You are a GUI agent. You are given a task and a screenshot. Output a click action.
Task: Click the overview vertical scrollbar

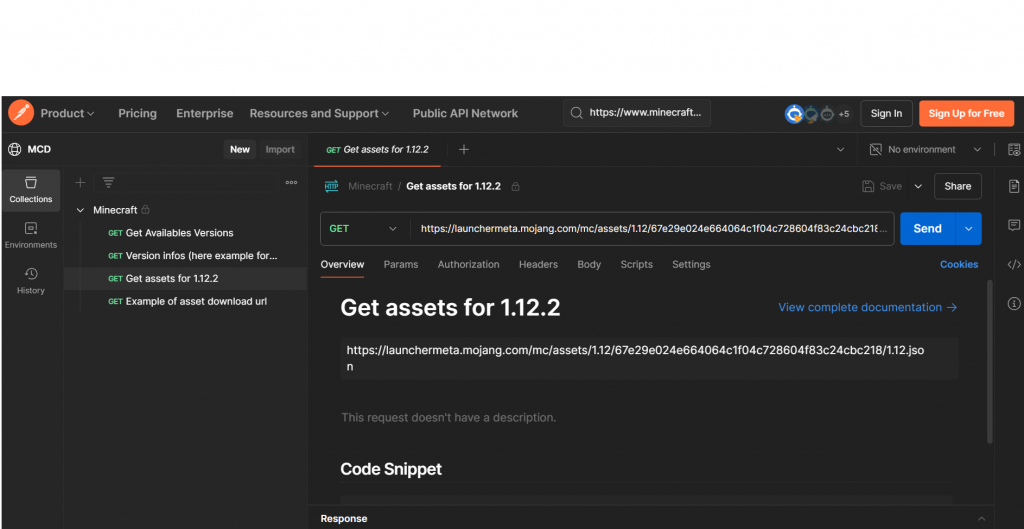pyautogui.click(x=989, y=362)
